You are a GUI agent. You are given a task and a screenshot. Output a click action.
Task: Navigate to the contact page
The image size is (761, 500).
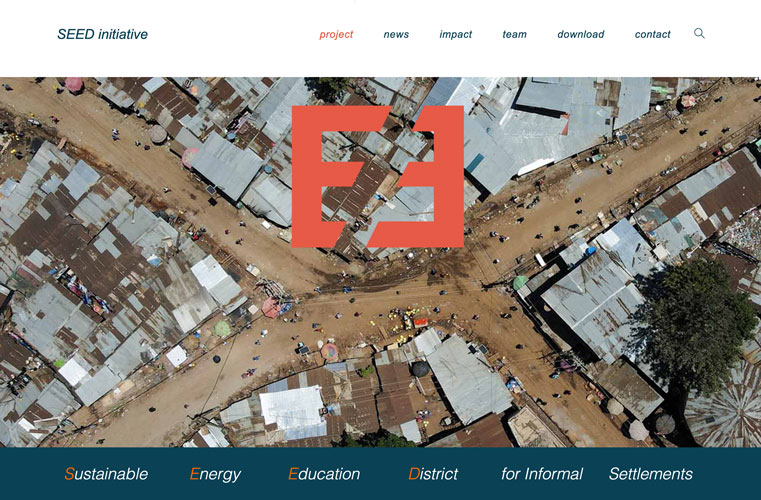[x=652, y=34]
